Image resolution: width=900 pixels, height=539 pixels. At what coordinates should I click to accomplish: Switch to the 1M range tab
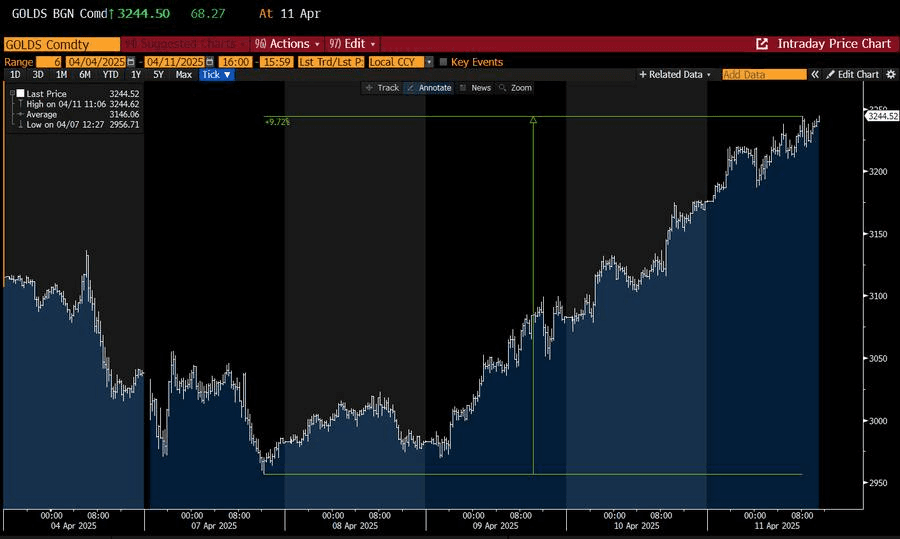(x=61, y=75)
